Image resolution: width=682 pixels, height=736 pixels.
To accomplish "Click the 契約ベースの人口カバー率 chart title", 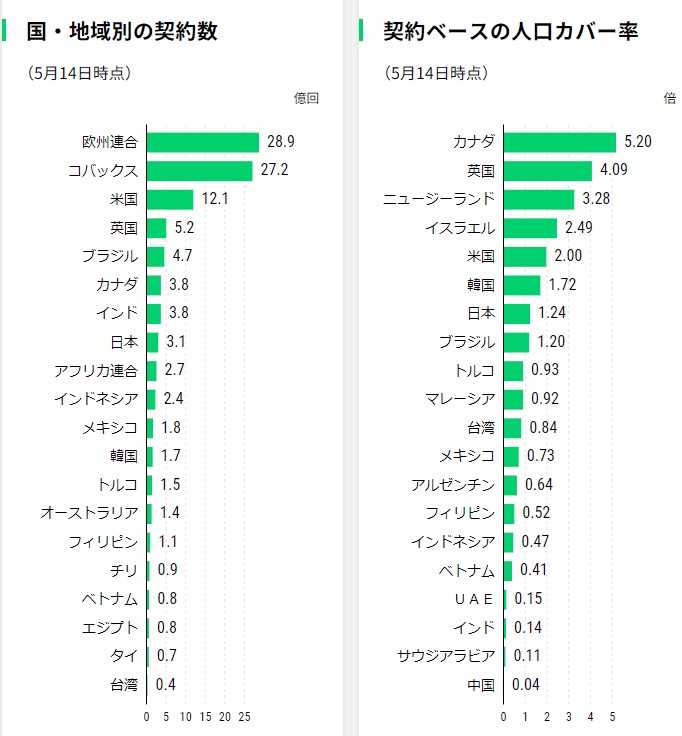I will (x=511, y=31).
